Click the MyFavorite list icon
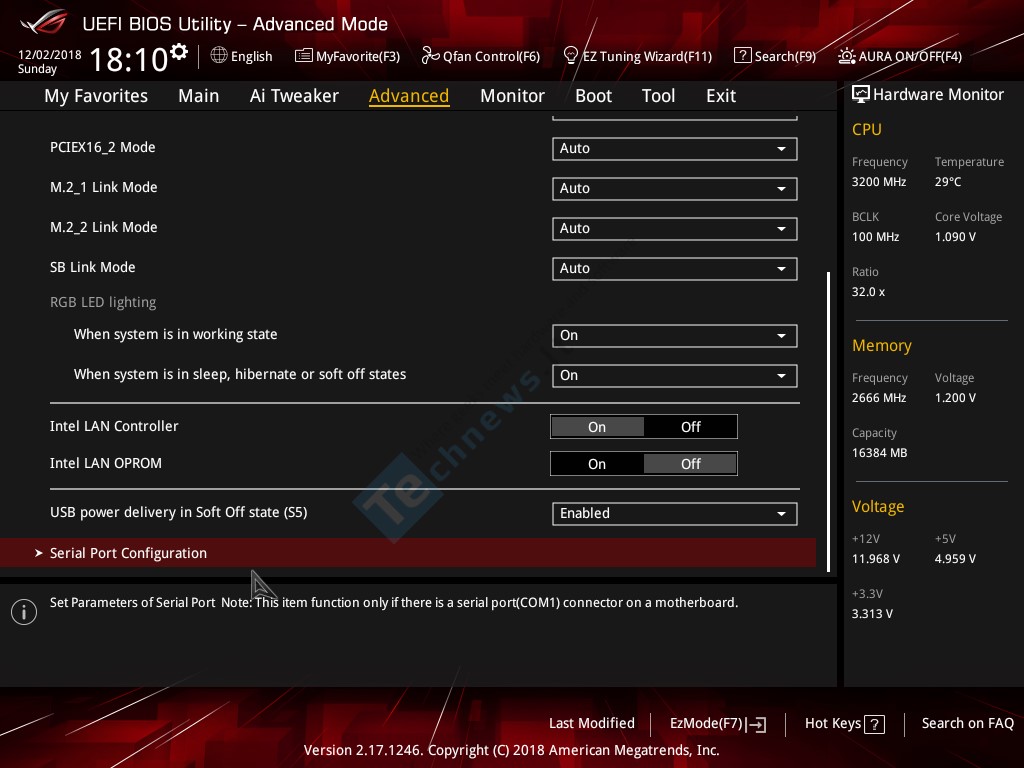Image resolution: width=1024 pixels, height=768 pixels. 304,56
